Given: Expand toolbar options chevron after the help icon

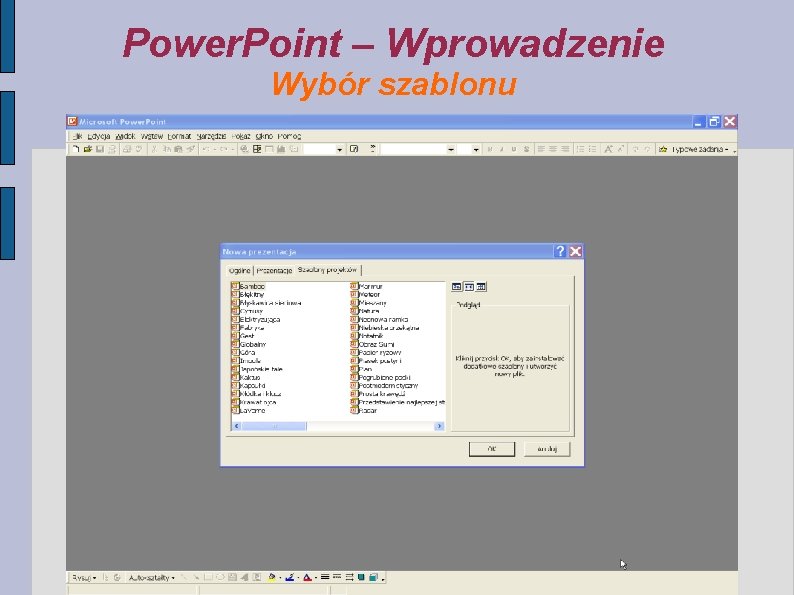Looking at the screenshot, I should pyautogui.click(x=373, y=149).
